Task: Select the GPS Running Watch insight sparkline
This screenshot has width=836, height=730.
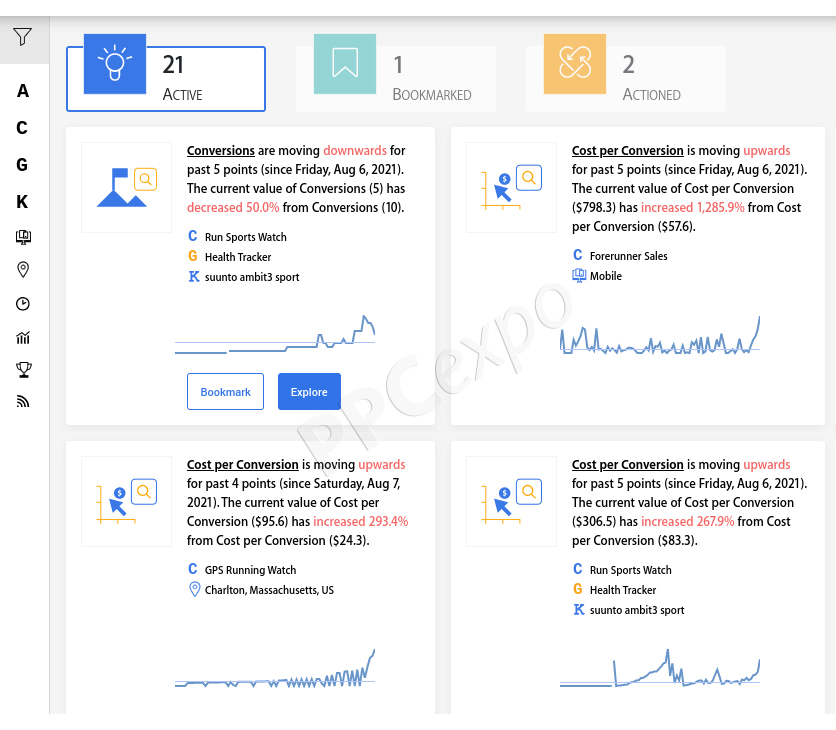Action: [x=275, y=669]
